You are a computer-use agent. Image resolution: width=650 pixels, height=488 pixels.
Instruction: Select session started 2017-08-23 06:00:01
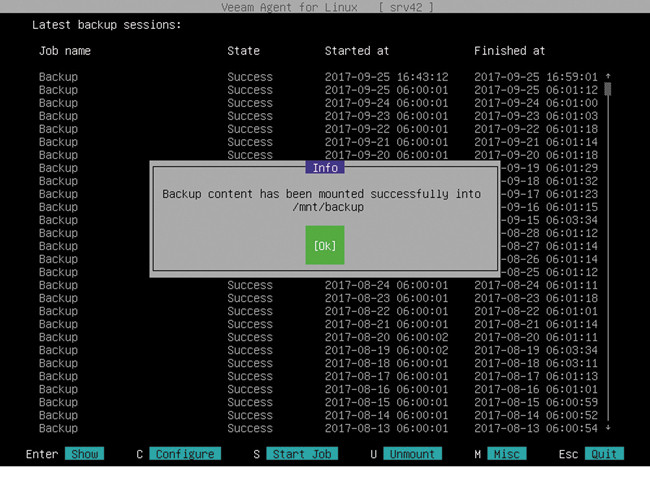point(318,298)
